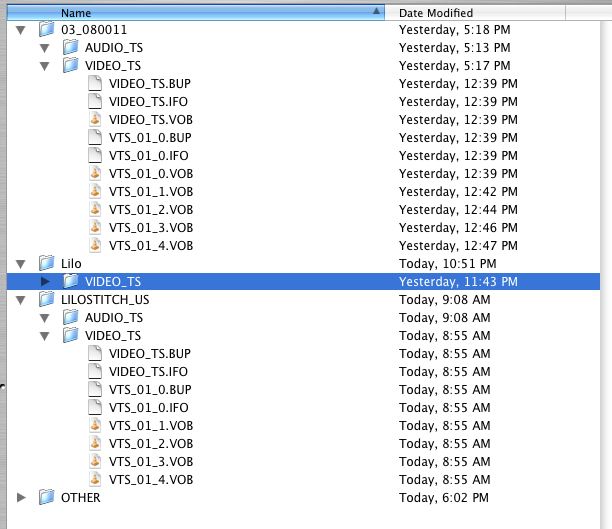Viewport: 612px width, 529px height.
Task: Click VTS_01_0.BUP file icon dated Today 8:55 AM
Action: pyautogui.click(x=95, y=389)
